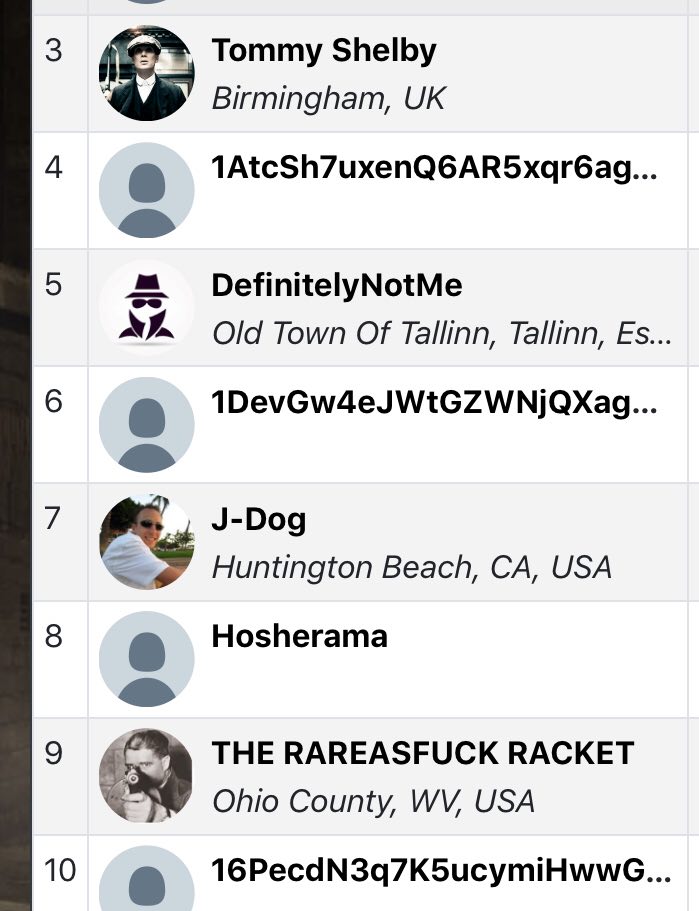Viewport: 699px width, 911px height.
Task: Open THE RAREASFUCK RACKET avatar photo
Action: (x=146, y=776)
